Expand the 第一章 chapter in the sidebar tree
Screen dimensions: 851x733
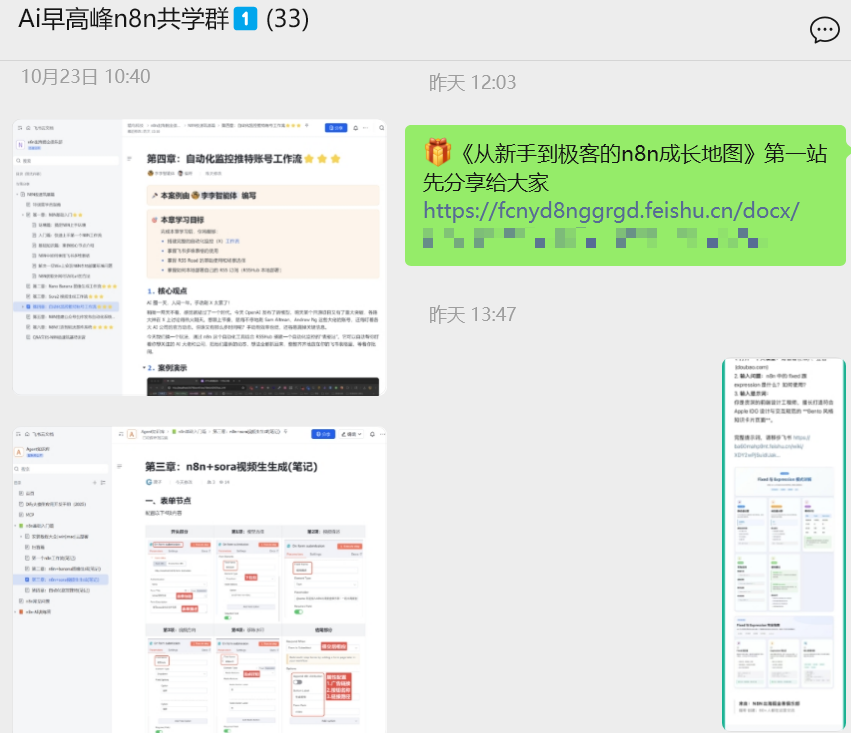(x=21, y=213)
